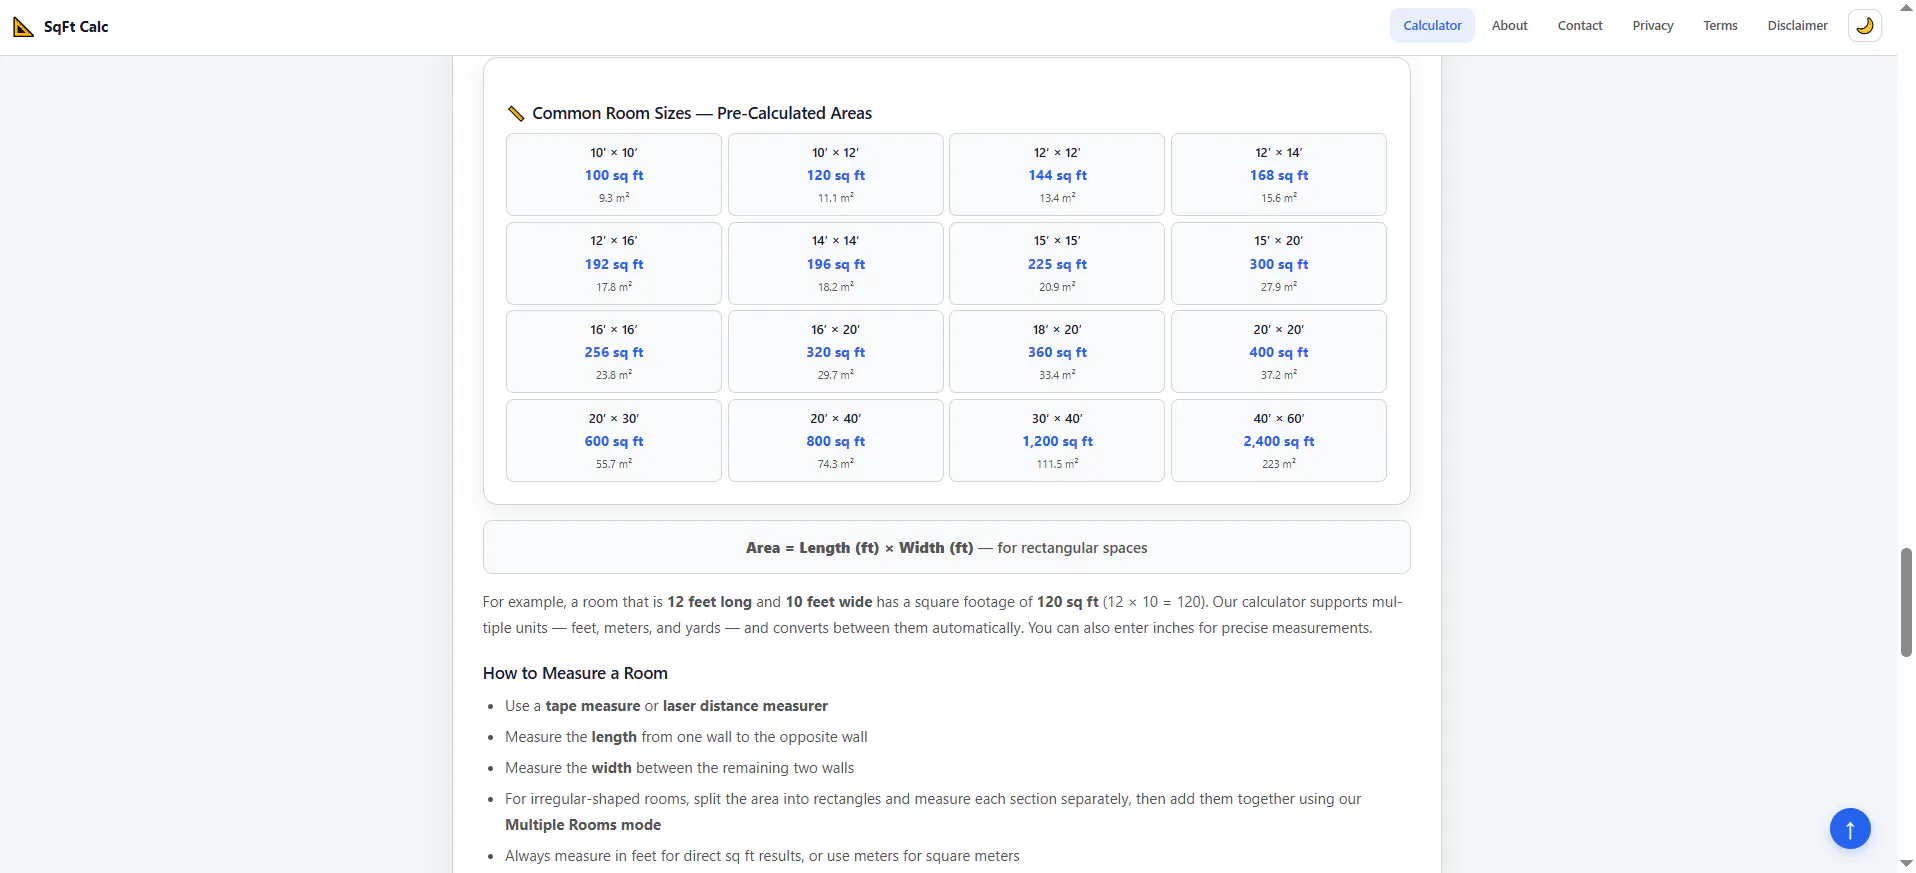Screen dimensions: 1916x873
Task: Click the Area = Length × Width formula box
Action: pyautogui.click(x=946, y=547)
